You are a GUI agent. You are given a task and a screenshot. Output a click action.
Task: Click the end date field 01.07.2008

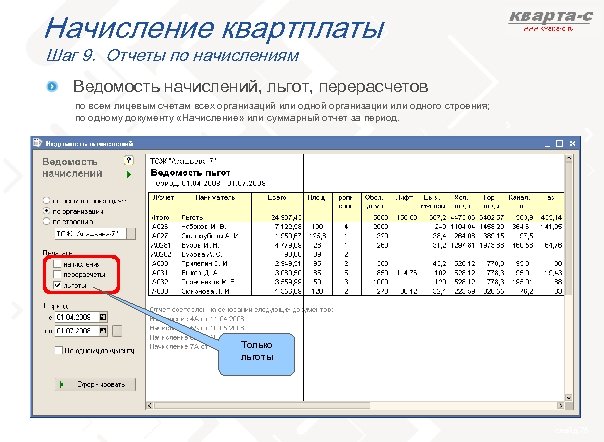[x=77, y=331]
